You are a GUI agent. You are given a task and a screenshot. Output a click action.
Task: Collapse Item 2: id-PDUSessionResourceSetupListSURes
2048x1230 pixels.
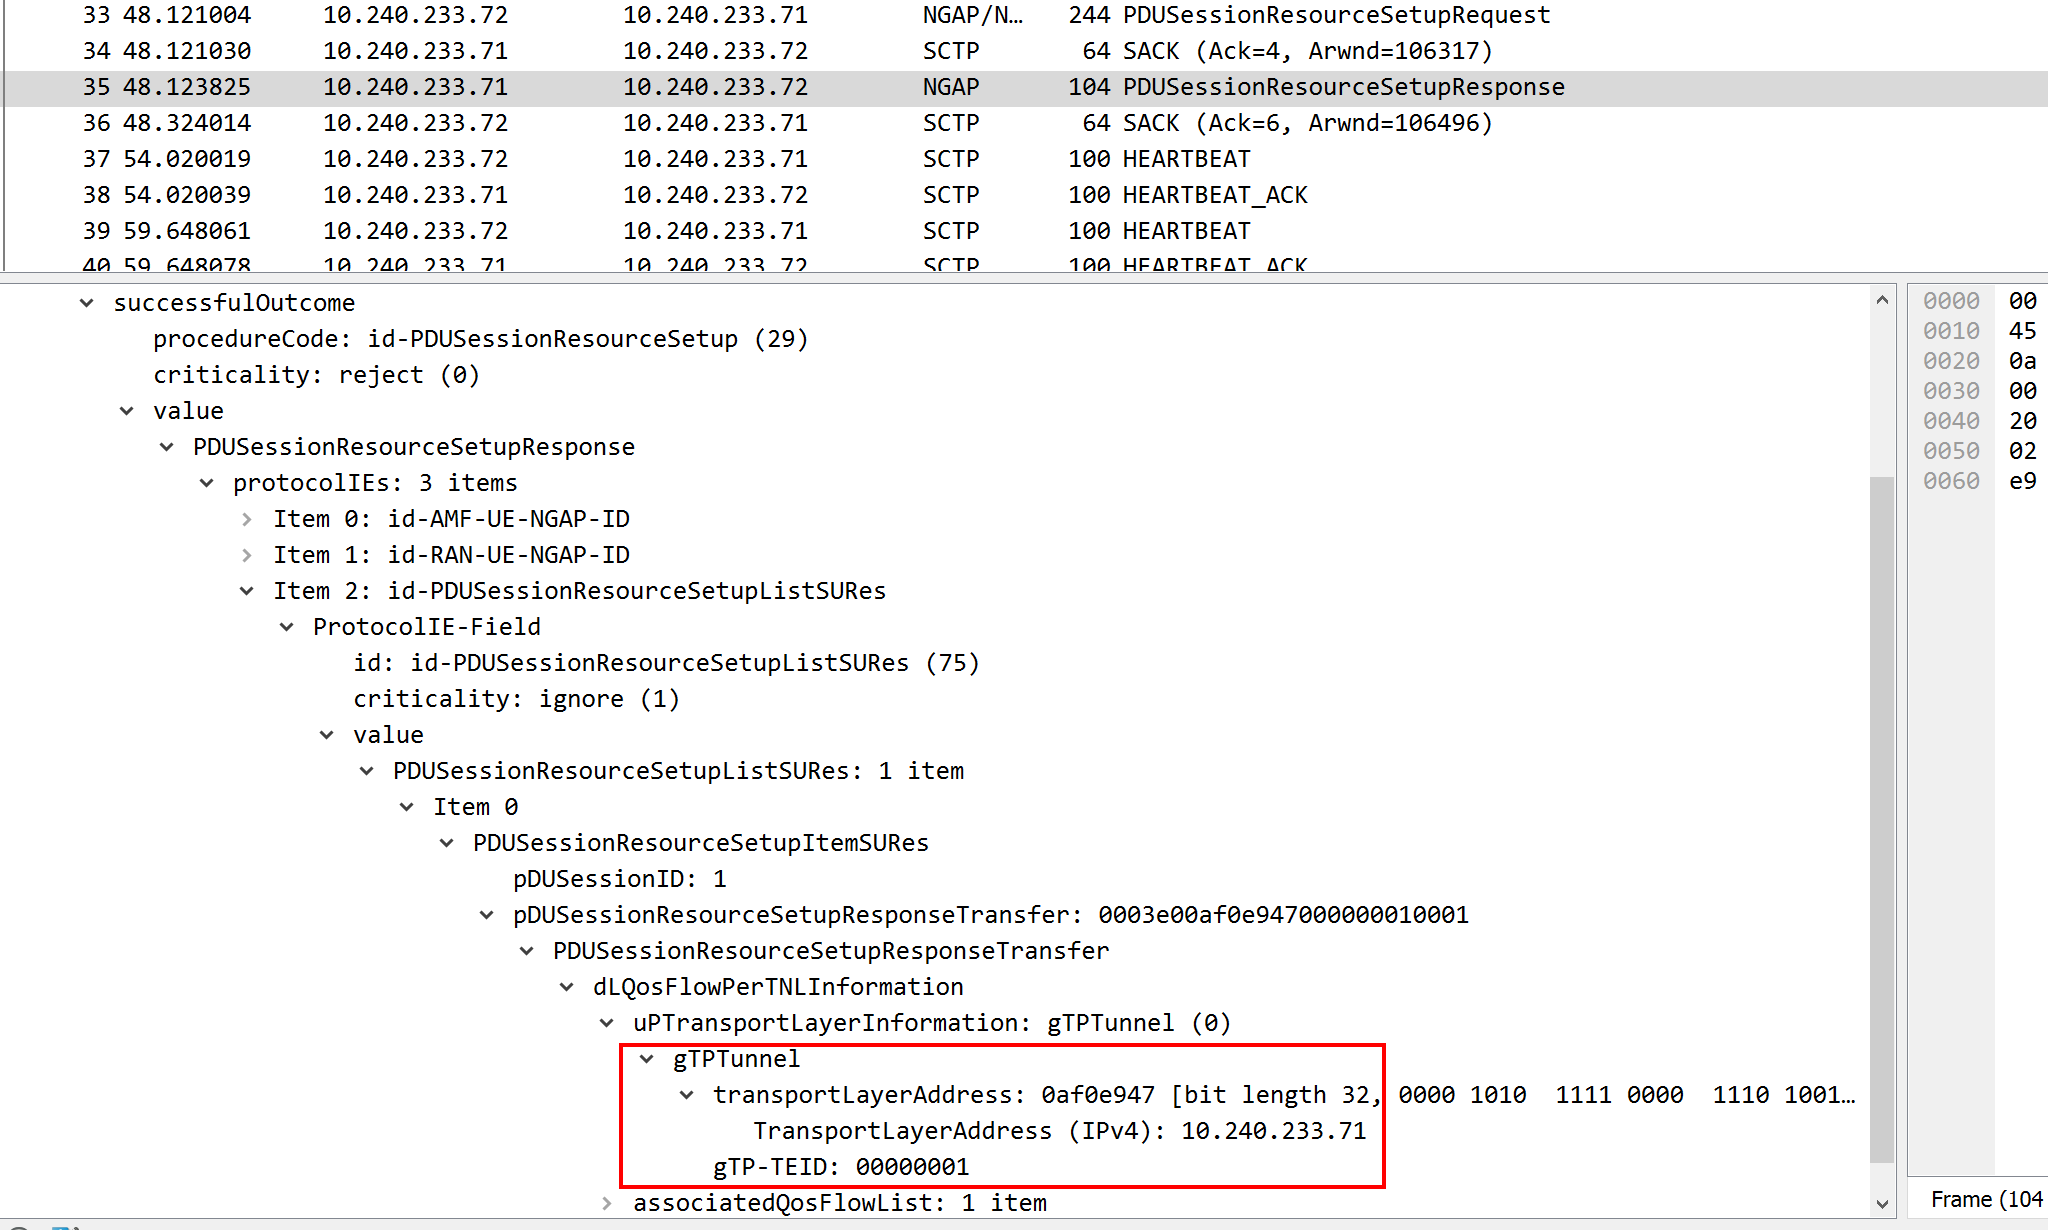point(247,590)
